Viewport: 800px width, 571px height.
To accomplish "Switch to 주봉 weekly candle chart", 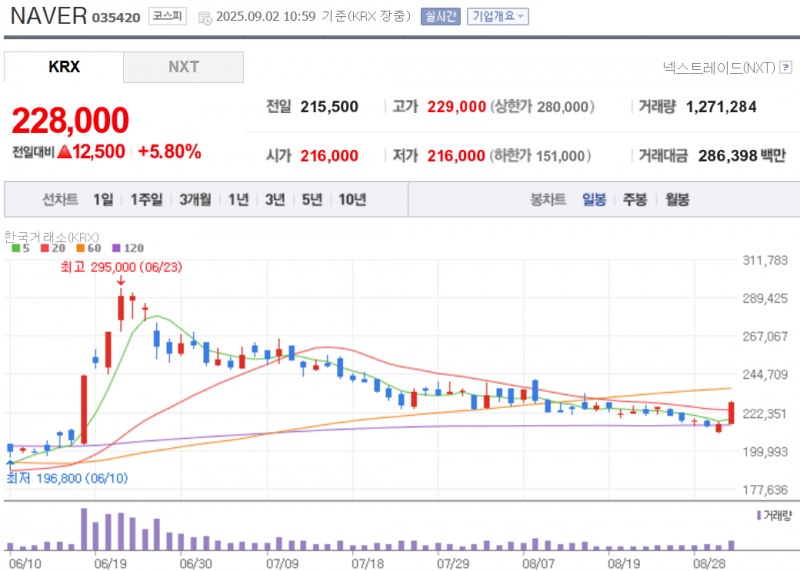I will click(x=635, y=199).
